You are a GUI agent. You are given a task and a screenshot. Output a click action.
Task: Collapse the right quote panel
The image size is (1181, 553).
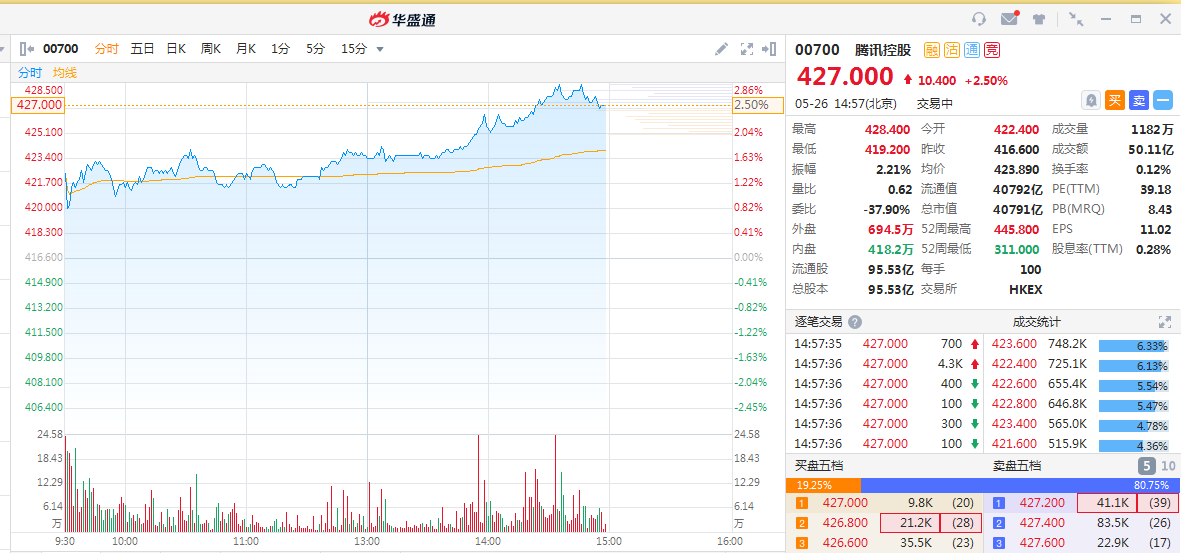769,49
